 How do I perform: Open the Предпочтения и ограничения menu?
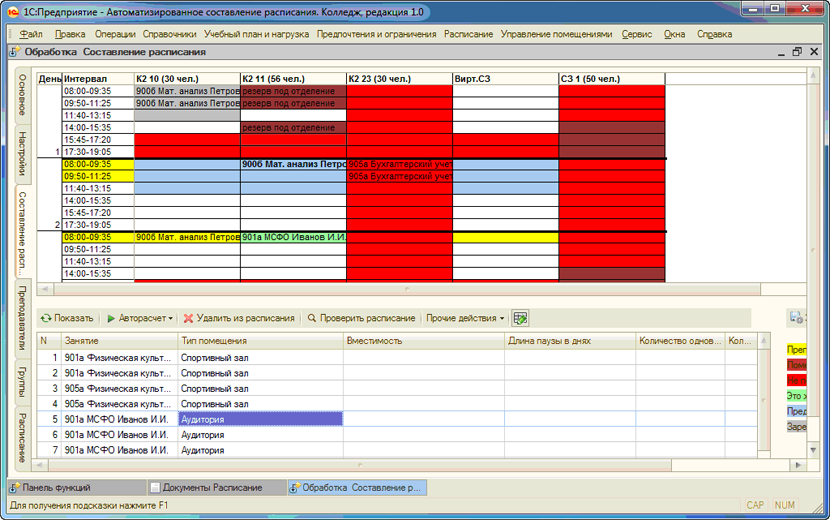[x=376, y=34]
